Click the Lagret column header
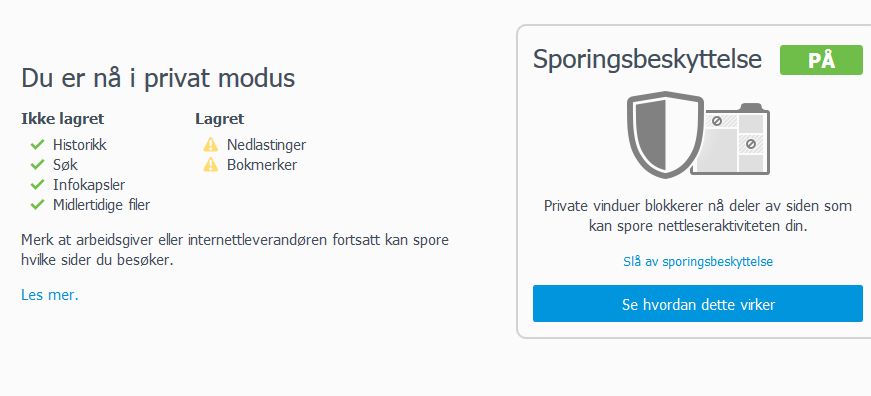871x396 pixels. point(219,119)
